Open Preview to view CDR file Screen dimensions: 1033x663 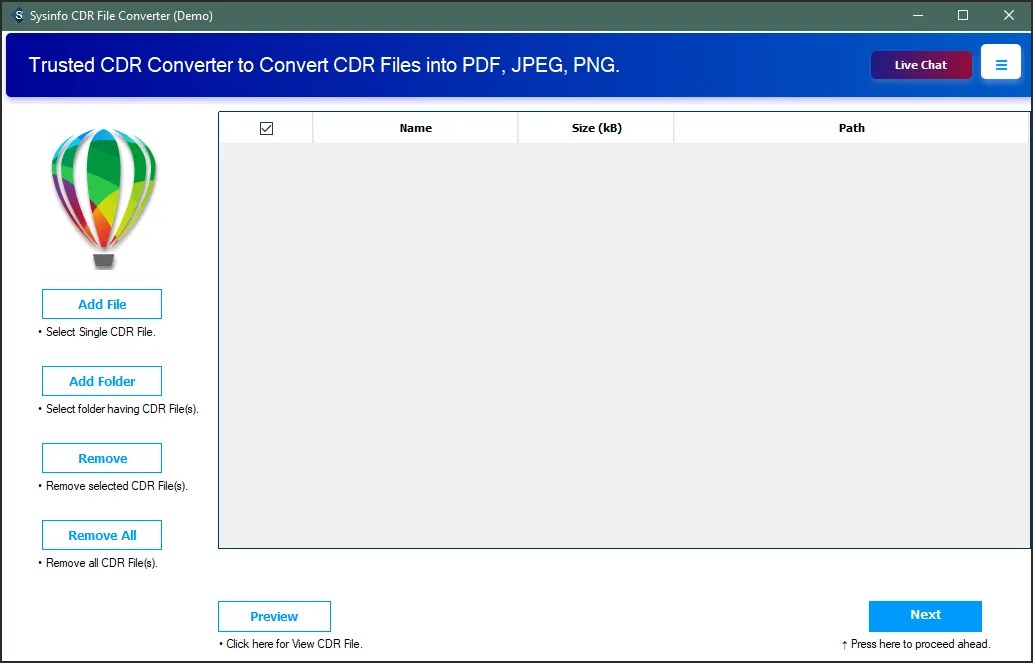pyautogui.click(x=274, y=616)
